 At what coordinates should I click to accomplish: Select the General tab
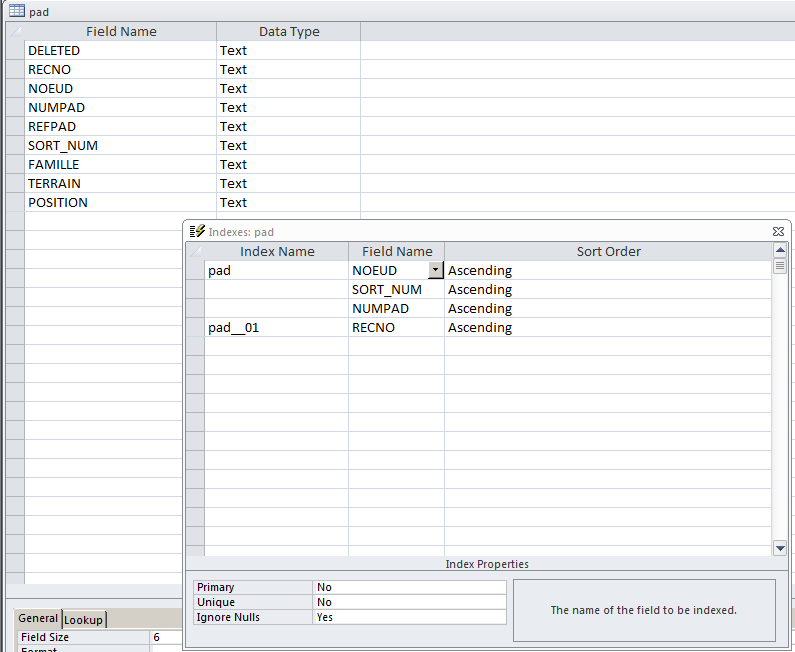(x=38, y=619)
